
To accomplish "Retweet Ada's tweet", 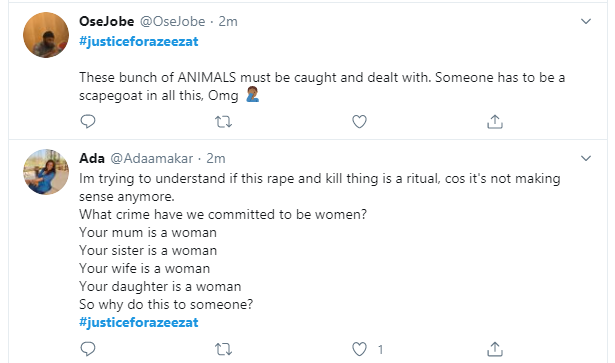I will point(224,349).
